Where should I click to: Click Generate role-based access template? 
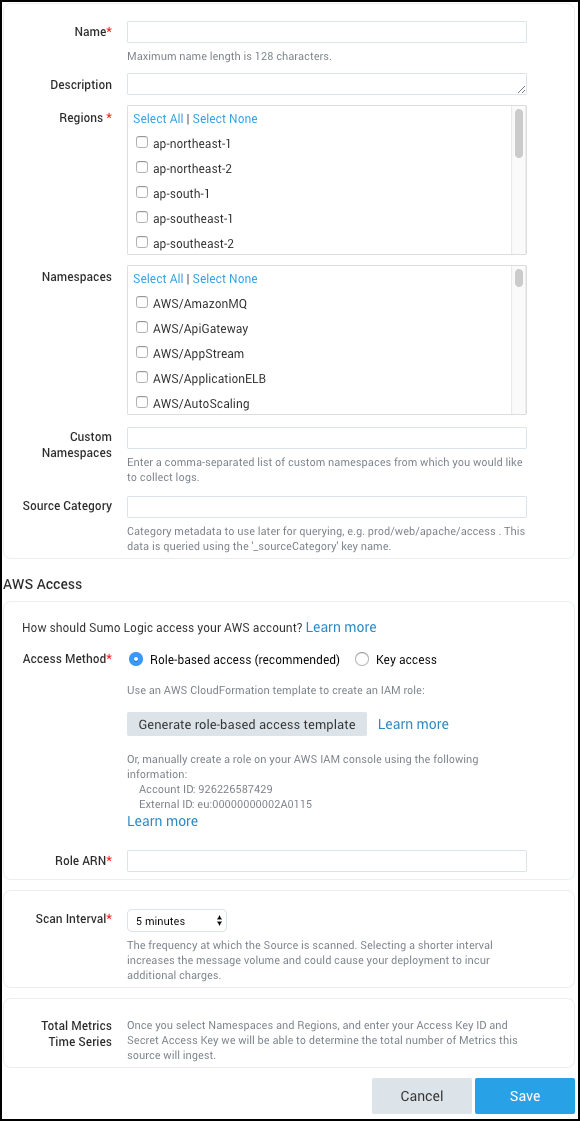click(246, 724)
